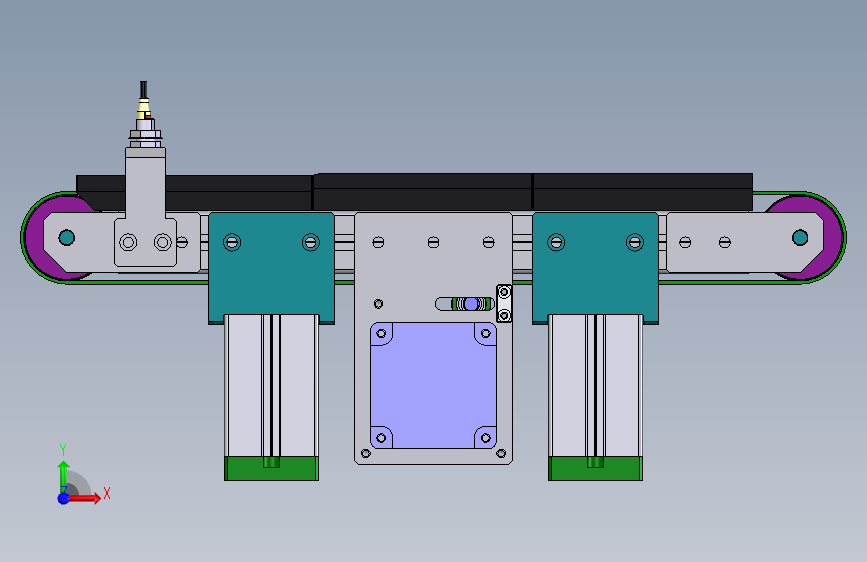
Task: Select the right teal mounting bracket
Action: [596, 268]
